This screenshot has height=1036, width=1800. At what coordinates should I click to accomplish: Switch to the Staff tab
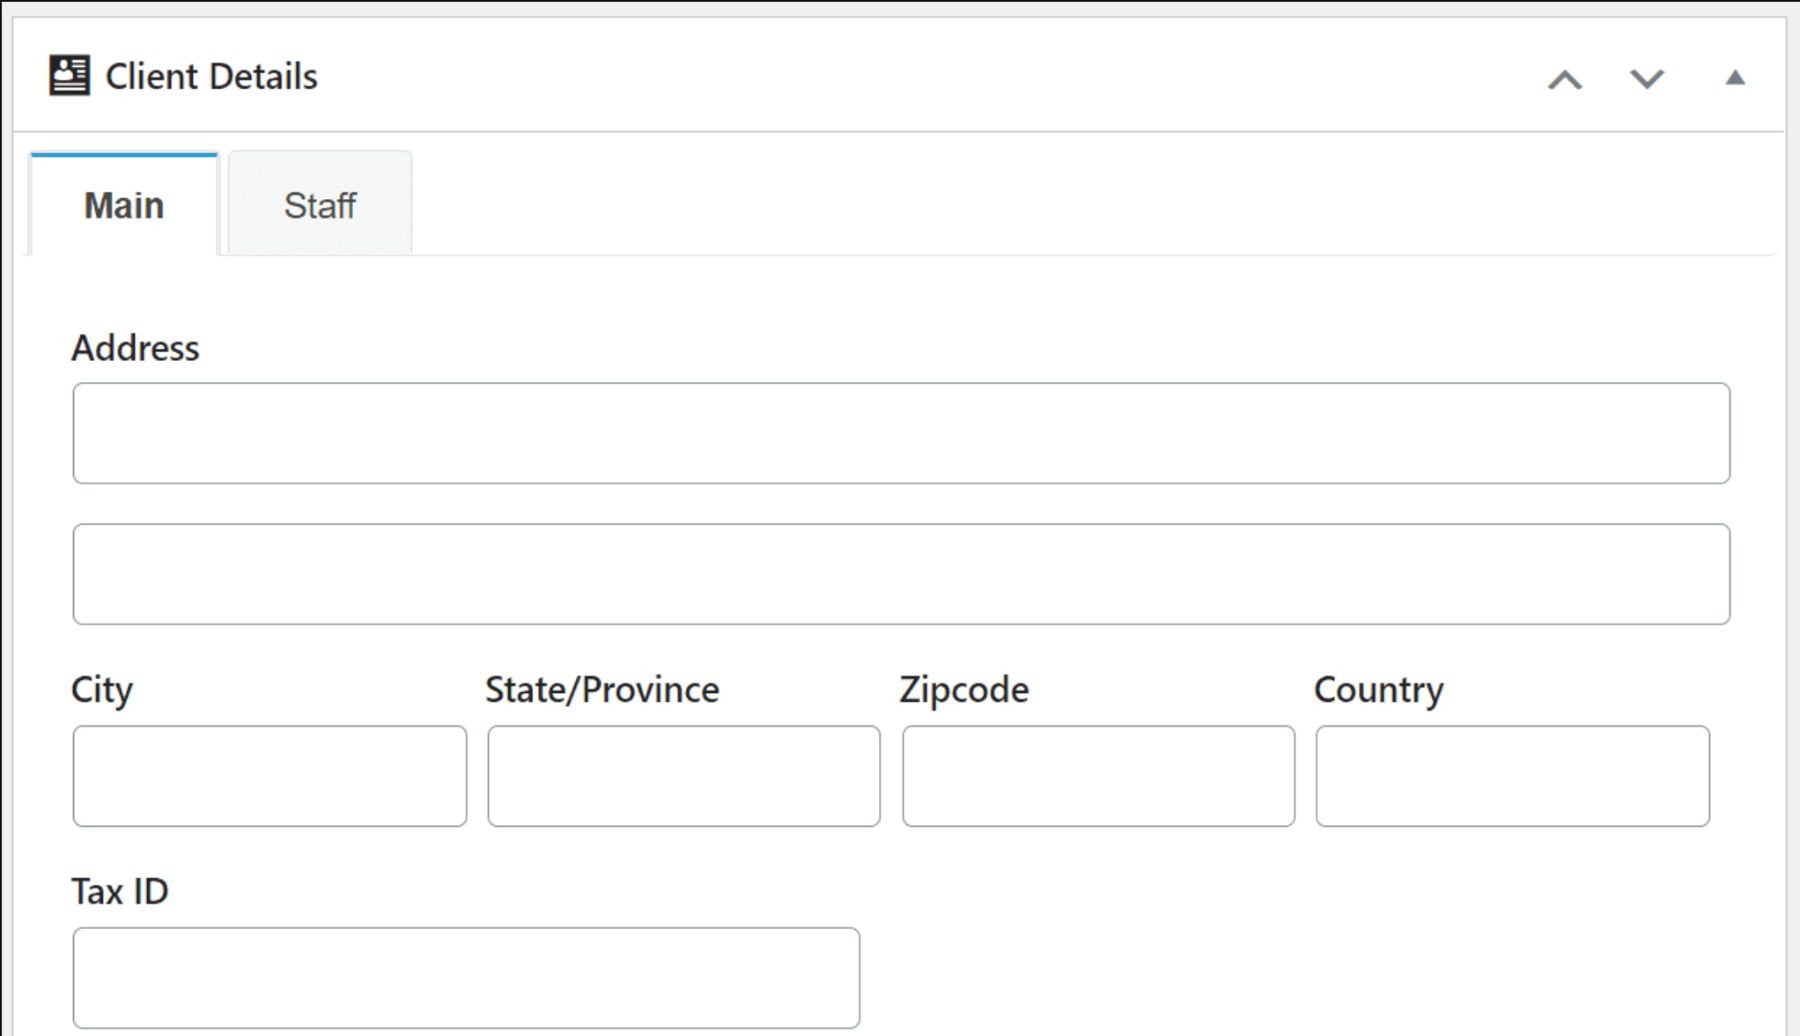319,205
